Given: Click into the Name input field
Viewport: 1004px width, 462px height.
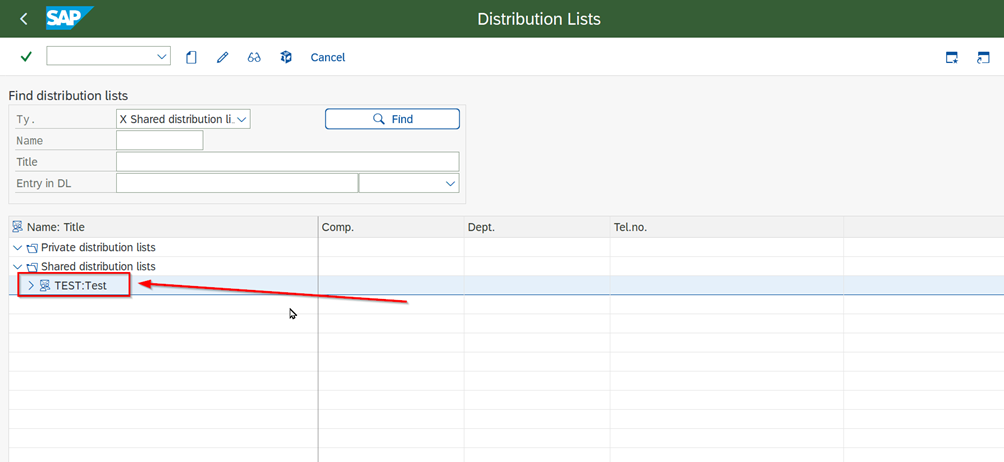Looking at the screenshot, I should pos(159,141).
